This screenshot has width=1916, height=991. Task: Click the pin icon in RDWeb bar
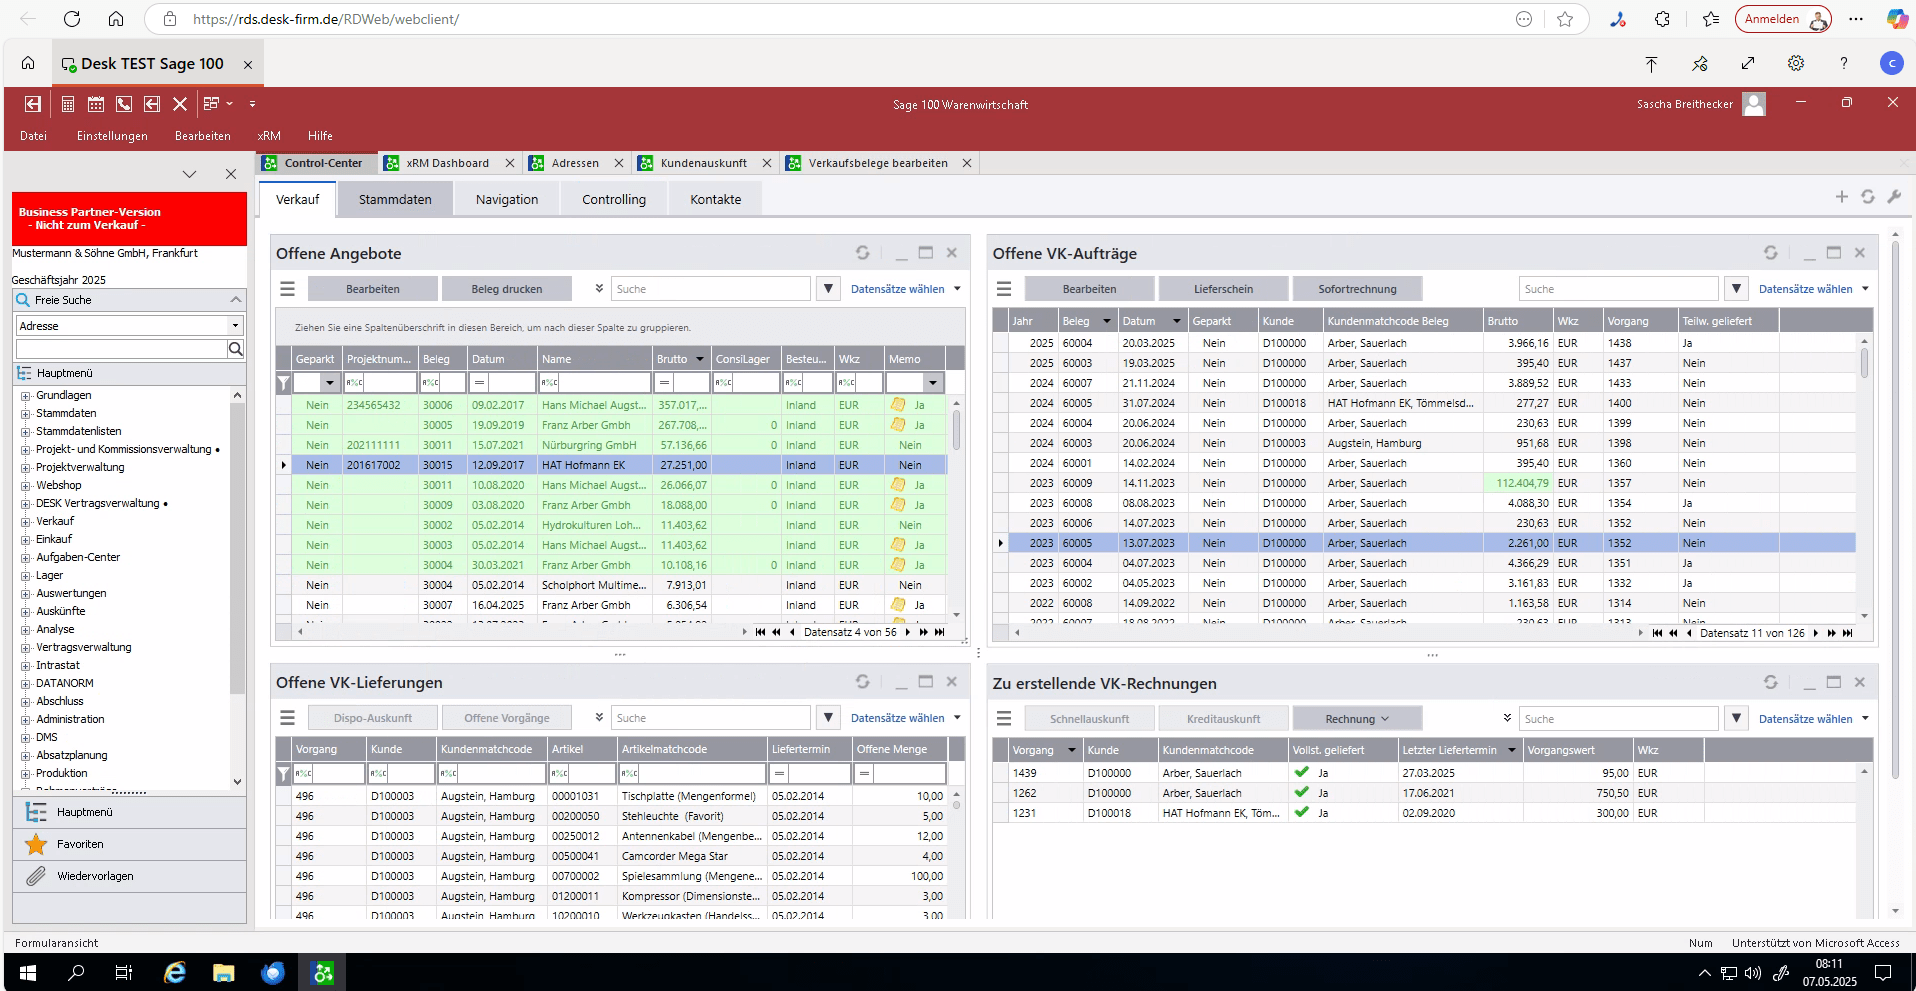tap(1700, 63)
